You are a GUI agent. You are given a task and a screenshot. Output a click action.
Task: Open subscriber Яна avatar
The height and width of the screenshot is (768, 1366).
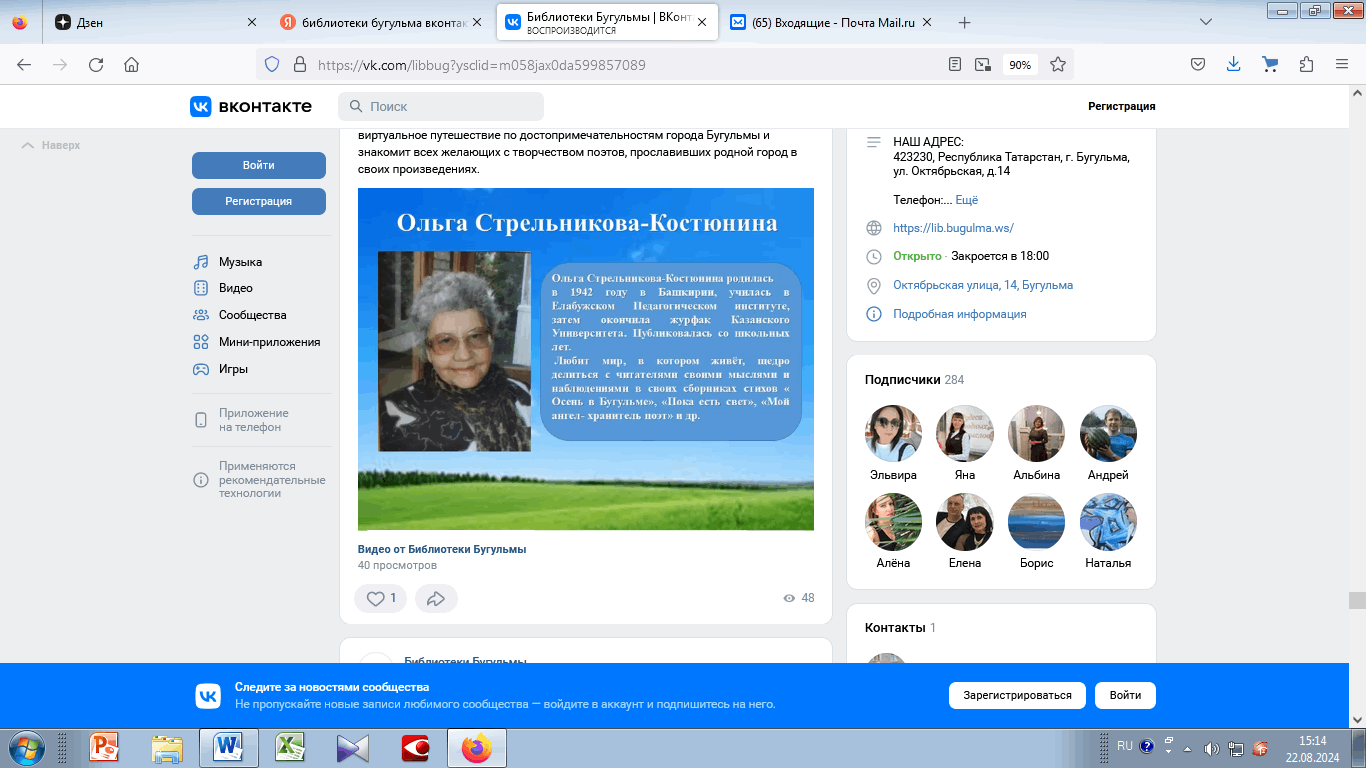tap(965, 433)
